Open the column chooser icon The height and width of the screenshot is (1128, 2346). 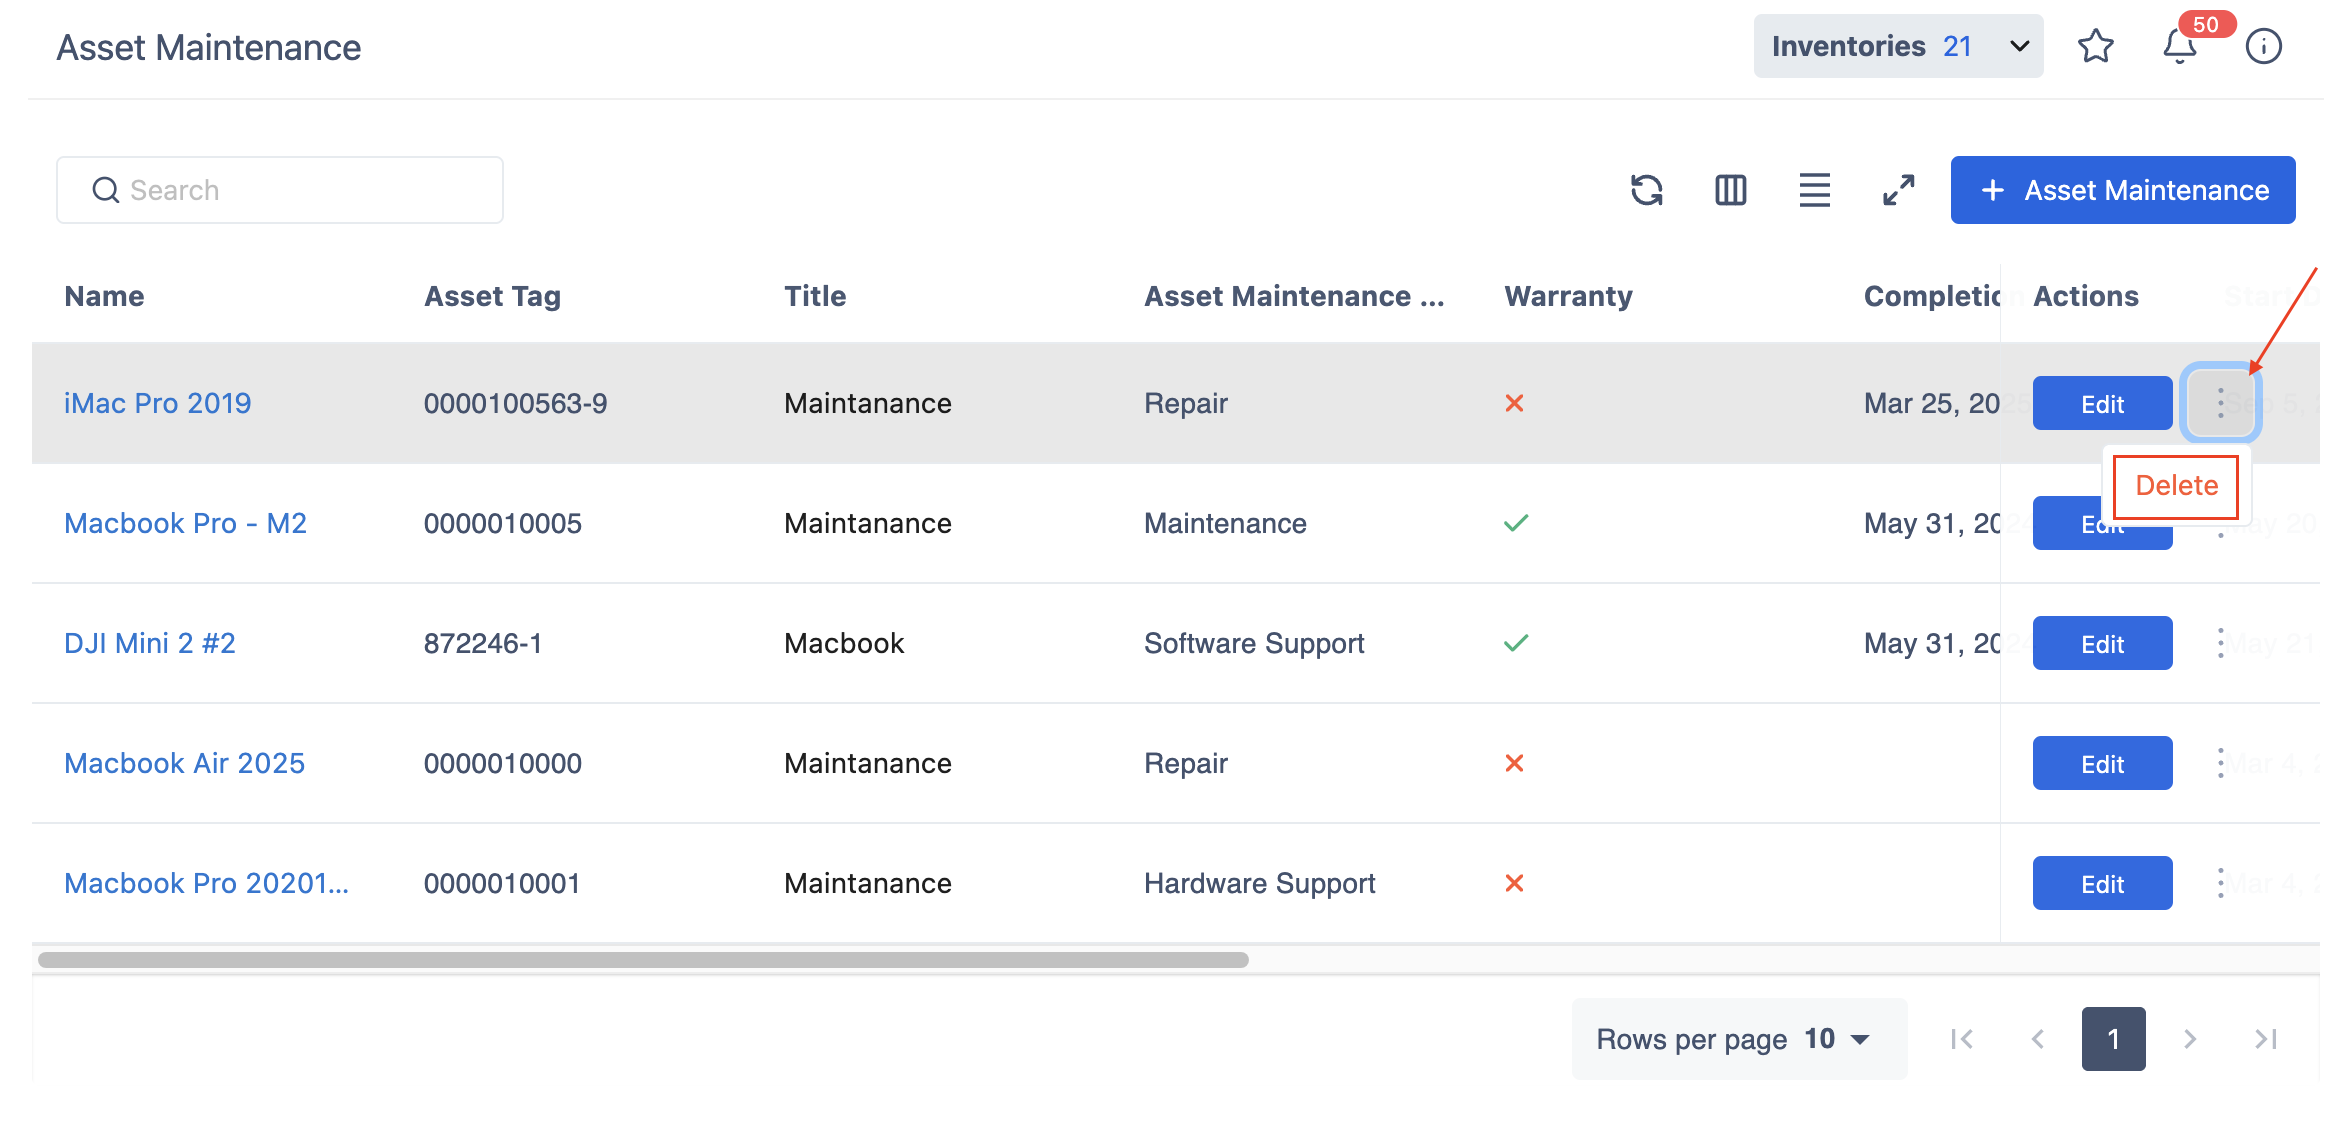(x=1730, y=190)
